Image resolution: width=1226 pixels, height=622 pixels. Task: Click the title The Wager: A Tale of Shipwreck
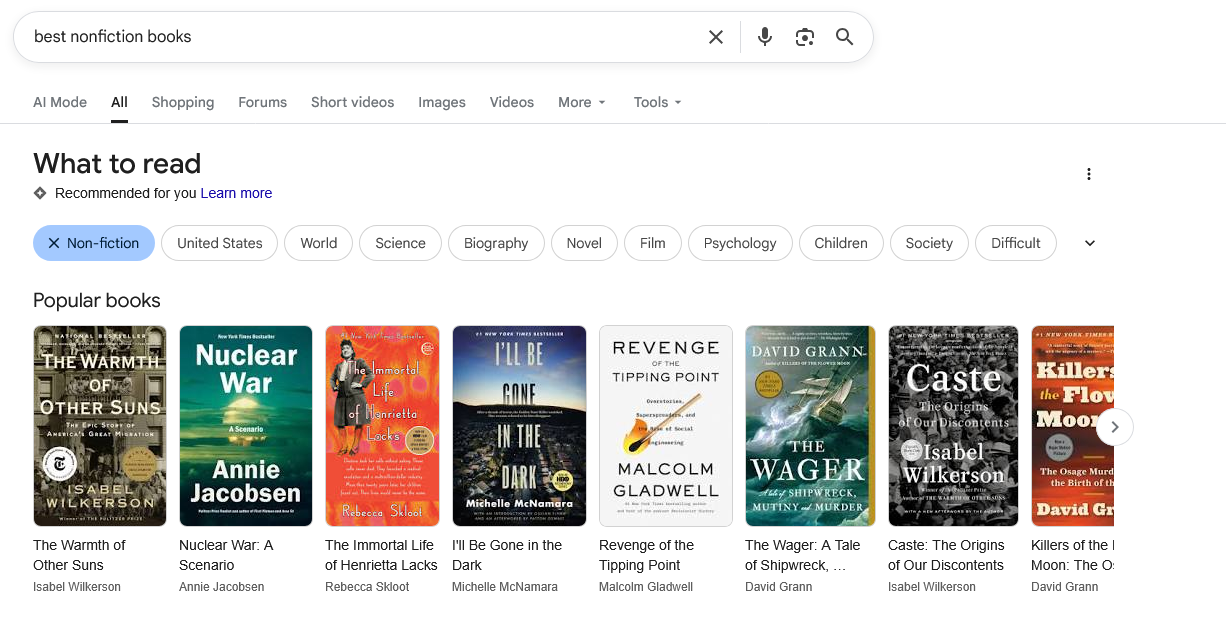pyautogui.click(x=802, y=555)
